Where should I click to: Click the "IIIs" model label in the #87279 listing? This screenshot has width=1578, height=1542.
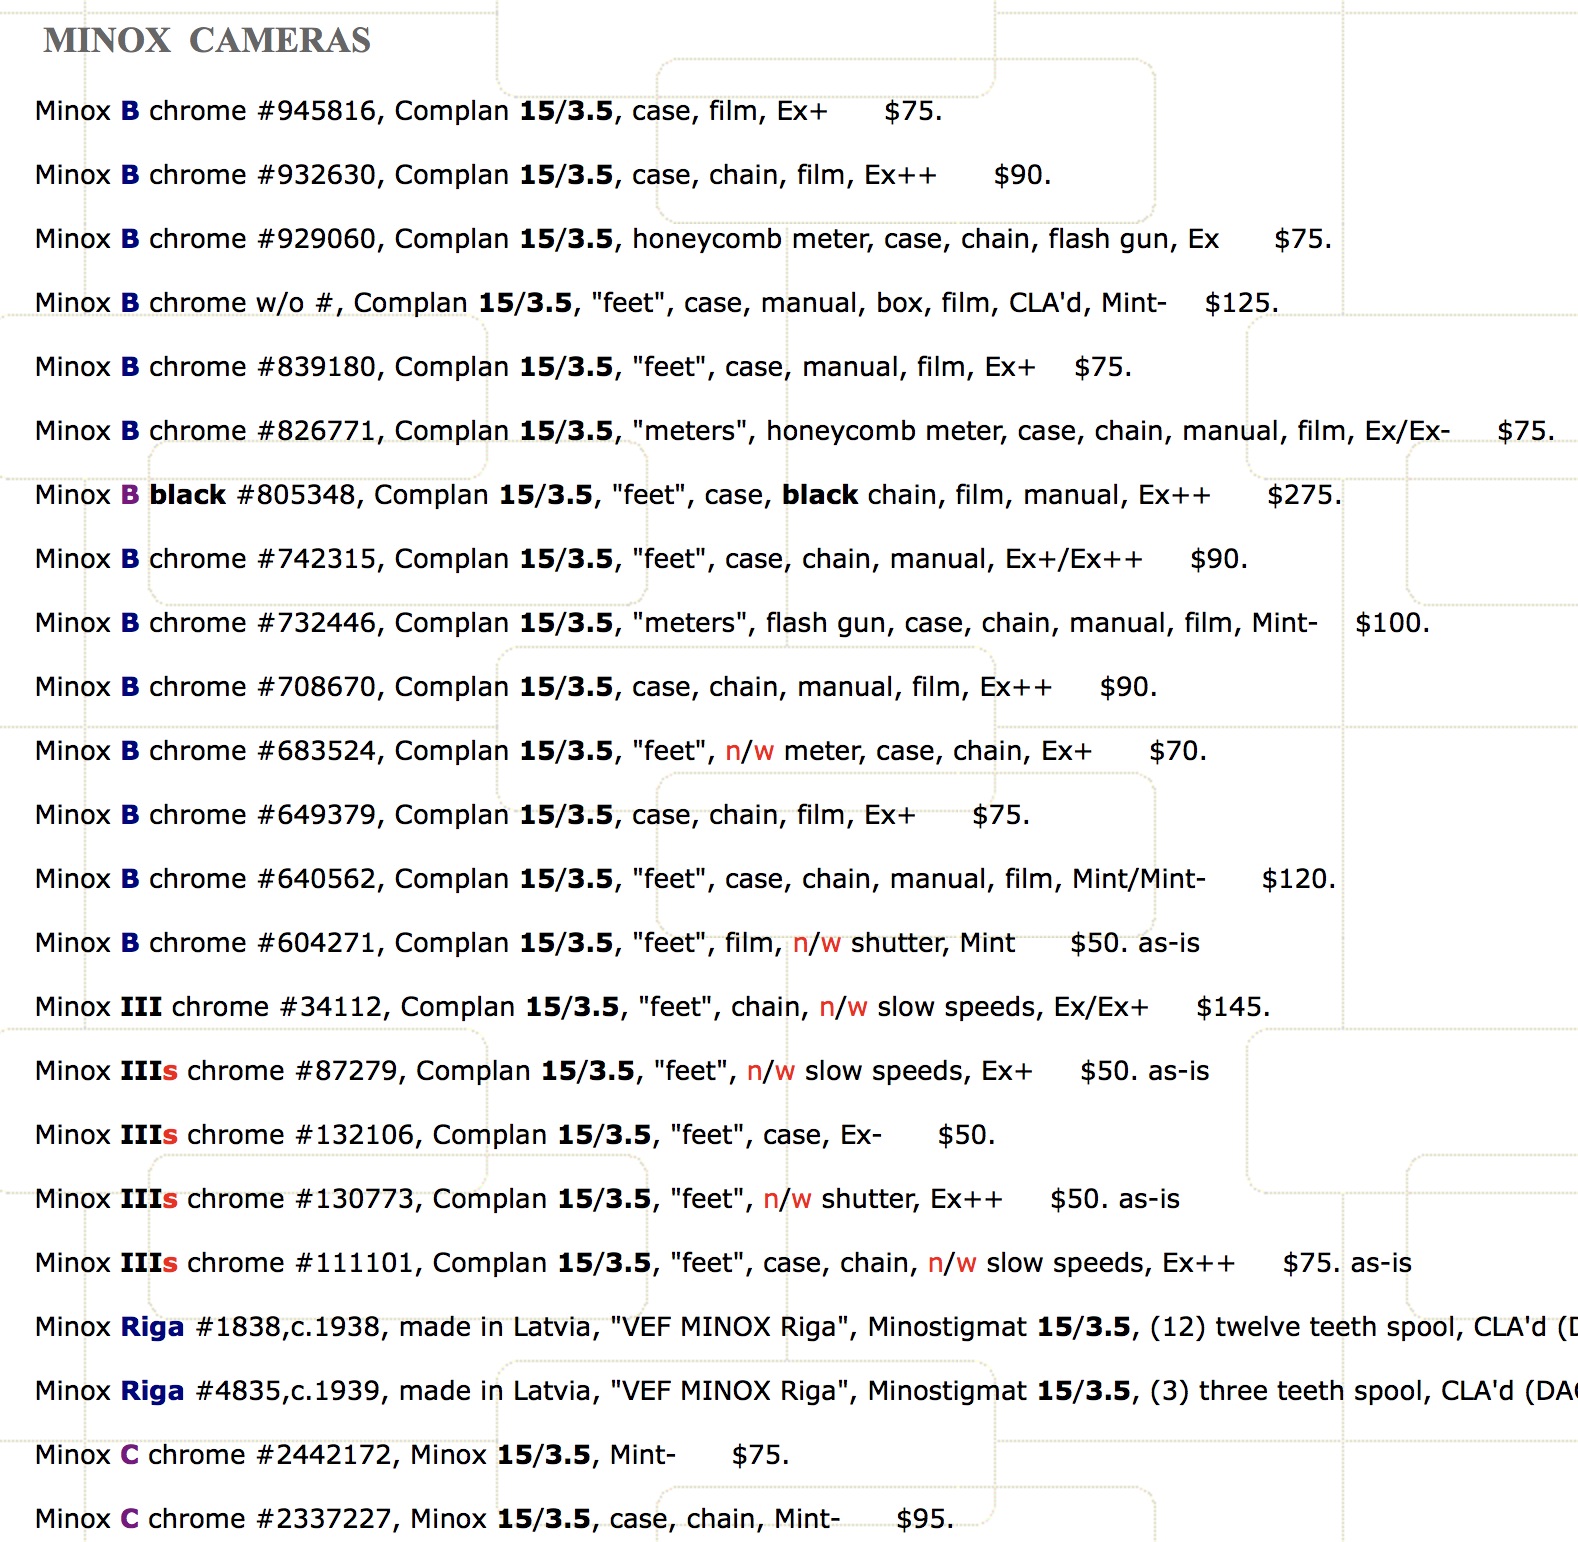click(x=149, y=1071)
